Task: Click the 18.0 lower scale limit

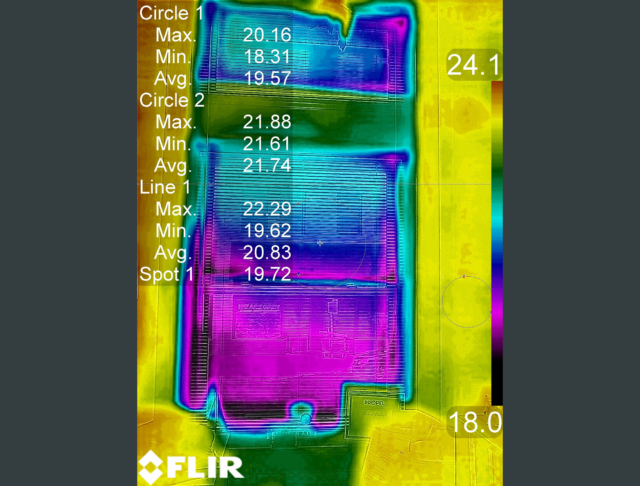Action: click(x=475, y=422)
